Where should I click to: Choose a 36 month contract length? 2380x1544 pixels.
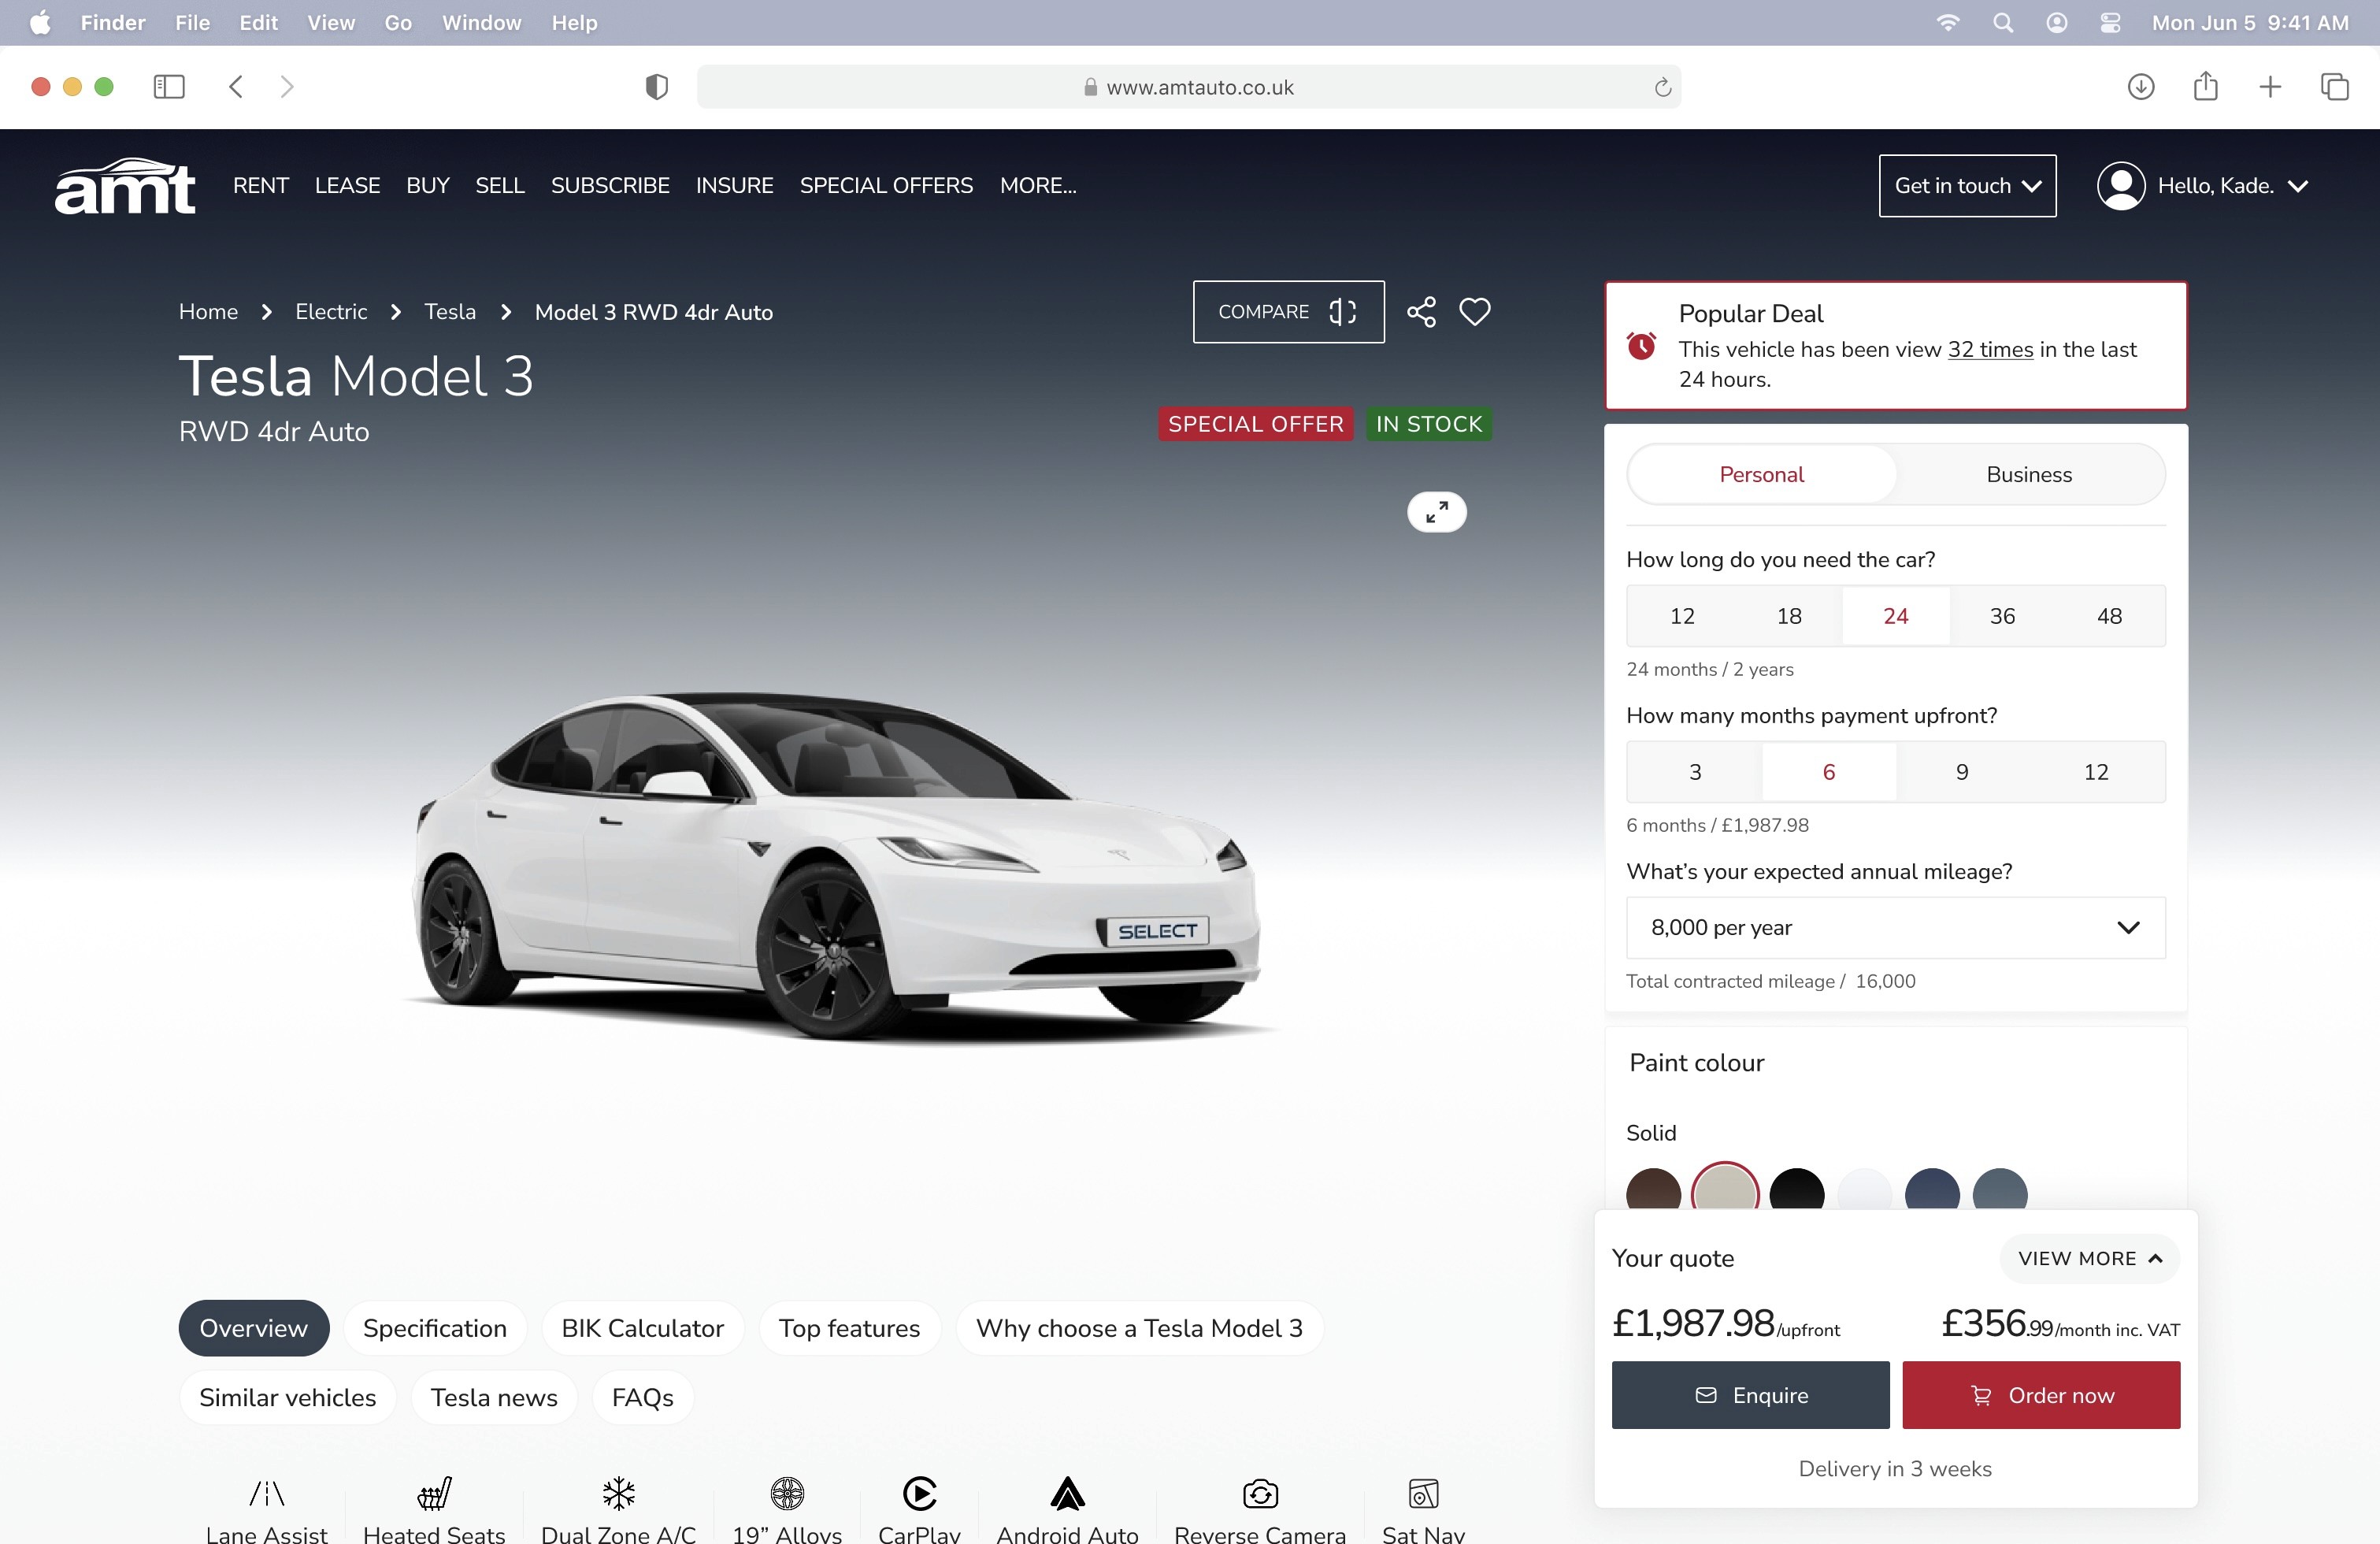click(2002, 616)
